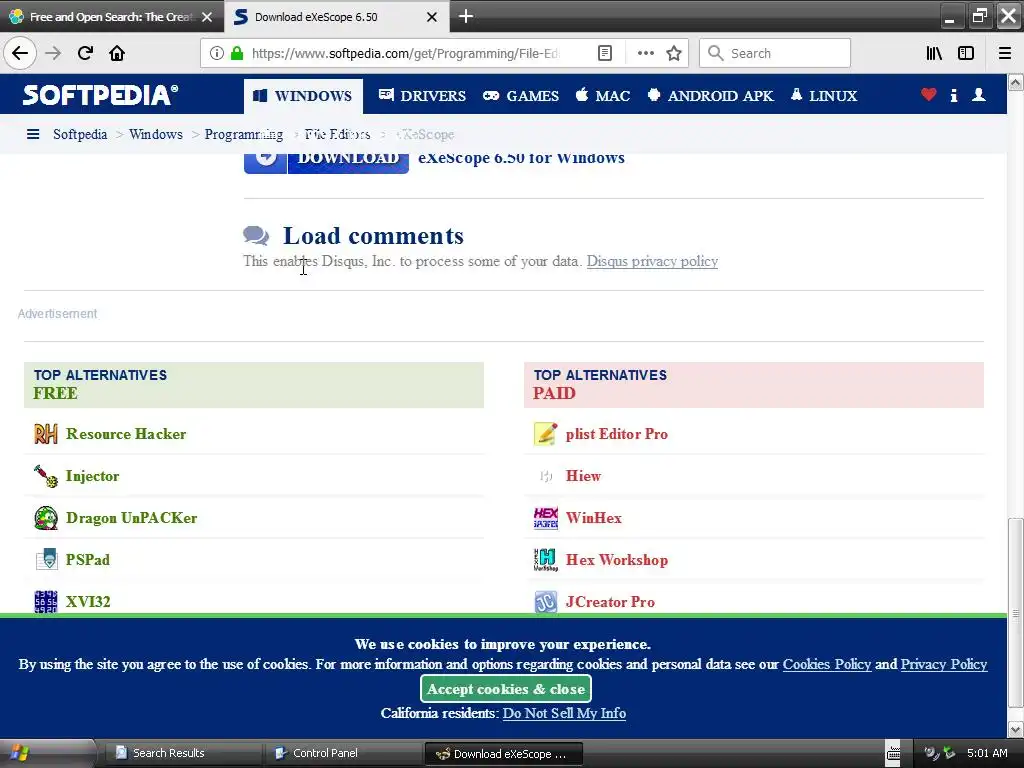Click the Dragon UnPACKer dragon icon
The height and width of the screenshot is (768, 1024).
click(46, 518)
